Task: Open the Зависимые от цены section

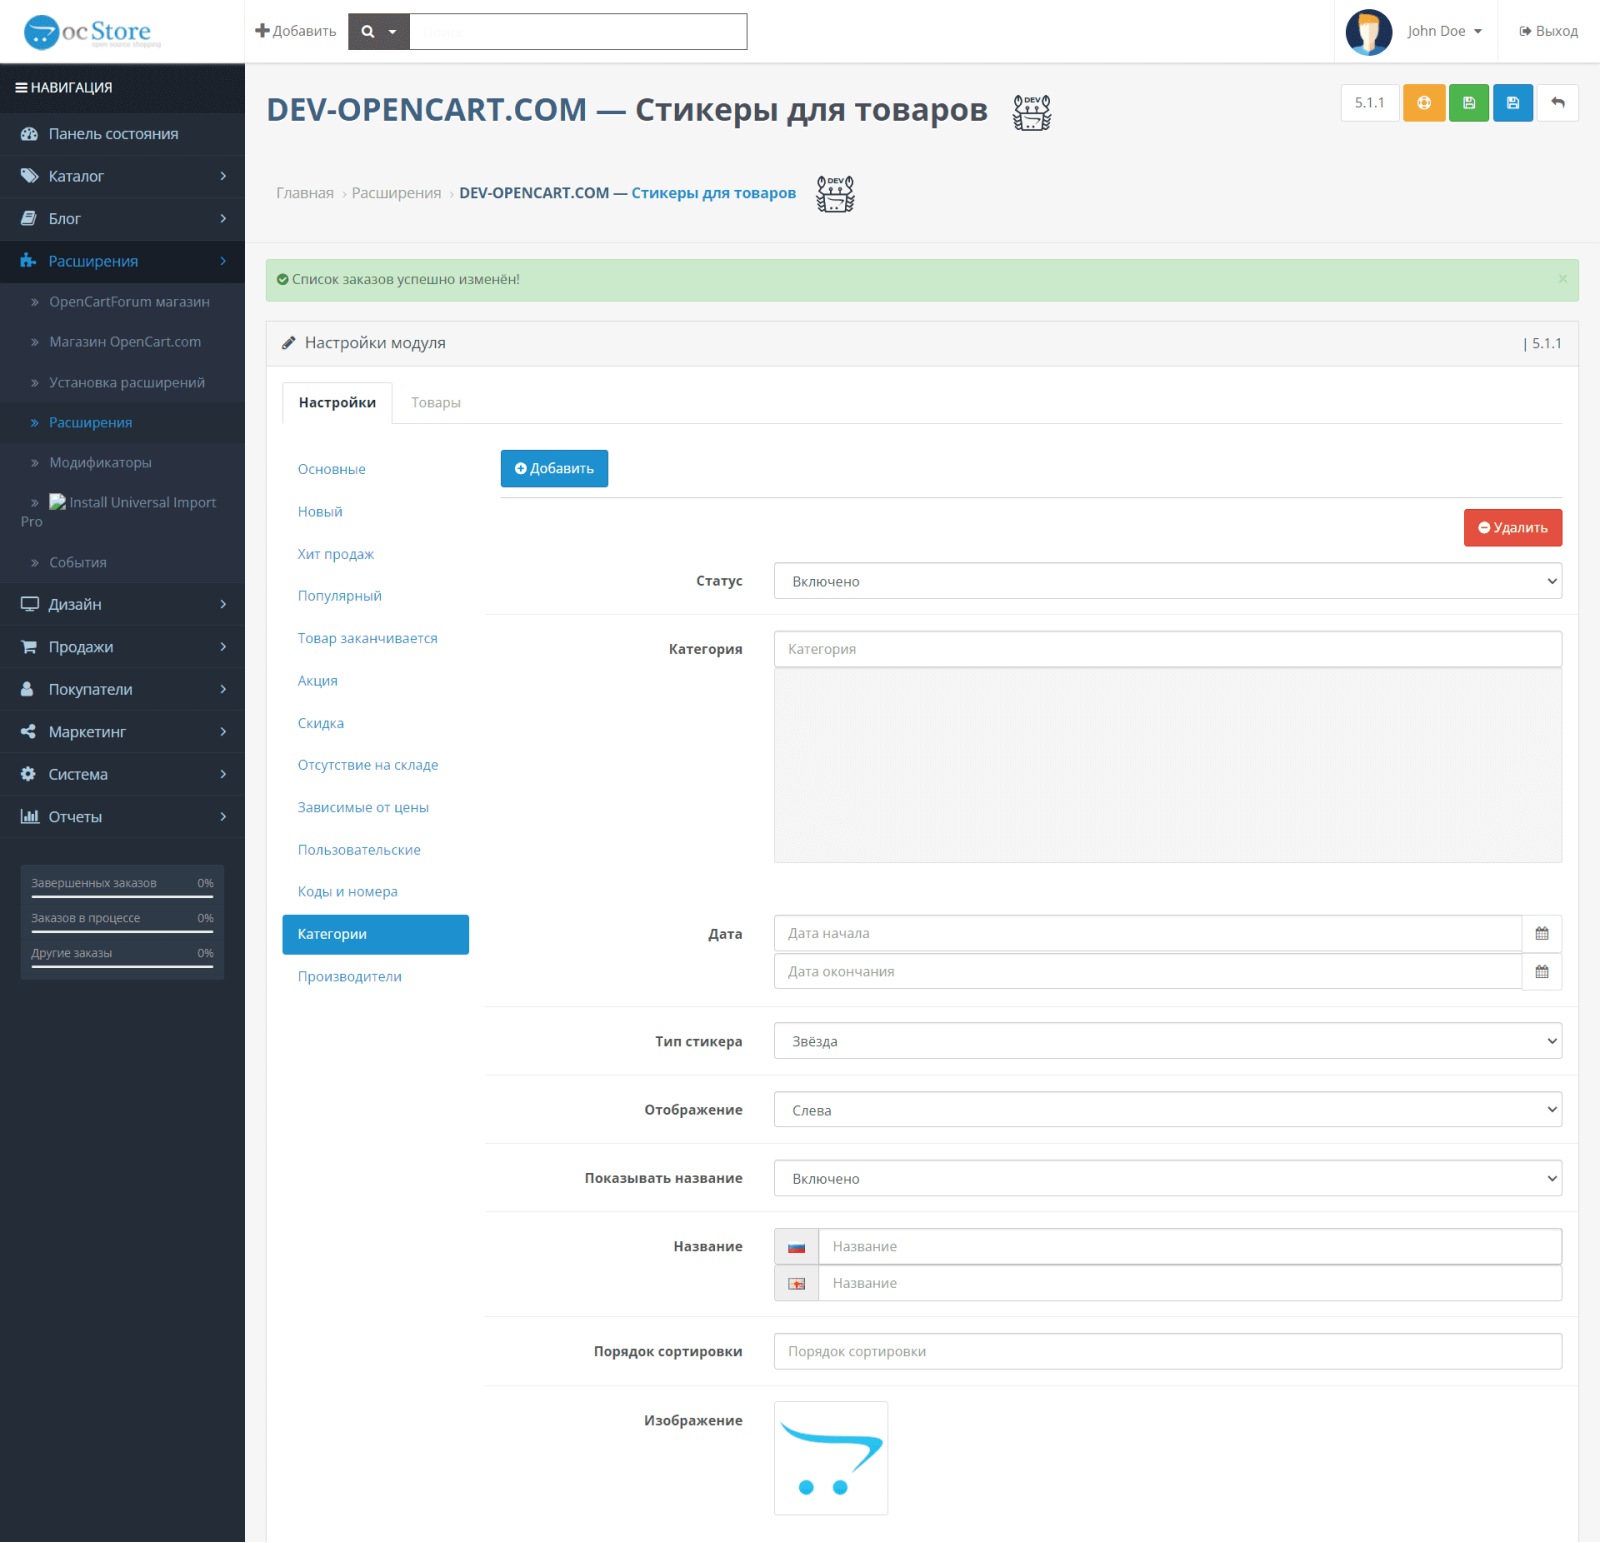Action: [x=375, y=807]
